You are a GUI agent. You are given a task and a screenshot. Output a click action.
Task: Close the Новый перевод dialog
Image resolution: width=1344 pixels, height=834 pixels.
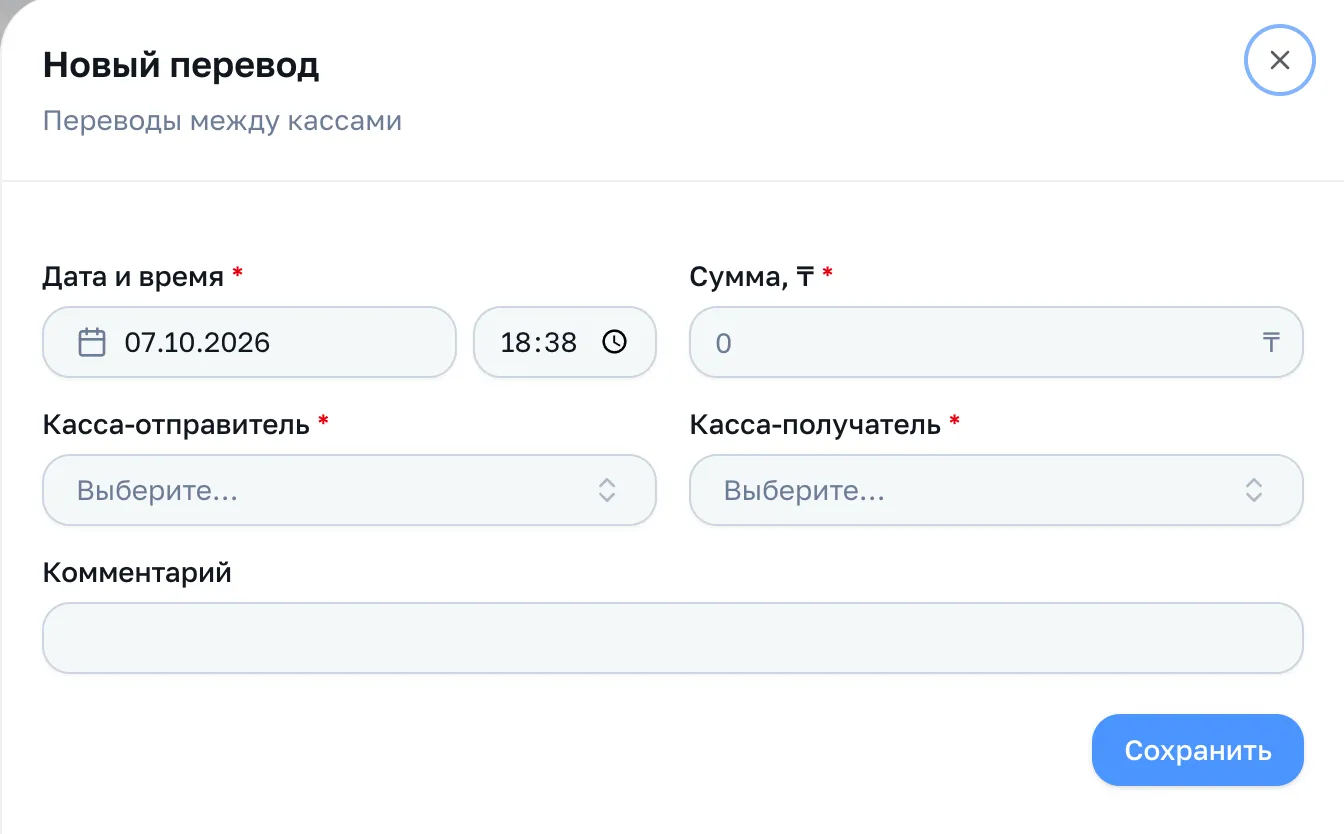coord(1279,60)
